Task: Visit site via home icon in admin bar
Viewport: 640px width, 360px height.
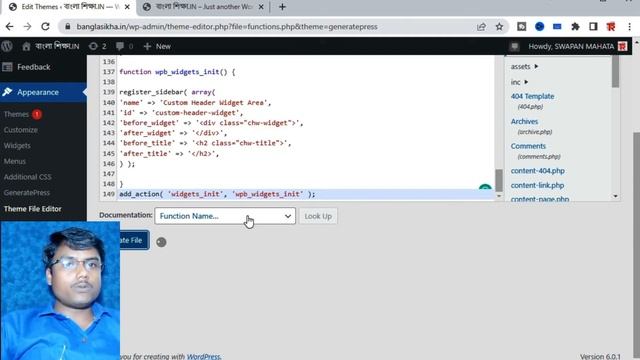Action: [x=26, y=46]
